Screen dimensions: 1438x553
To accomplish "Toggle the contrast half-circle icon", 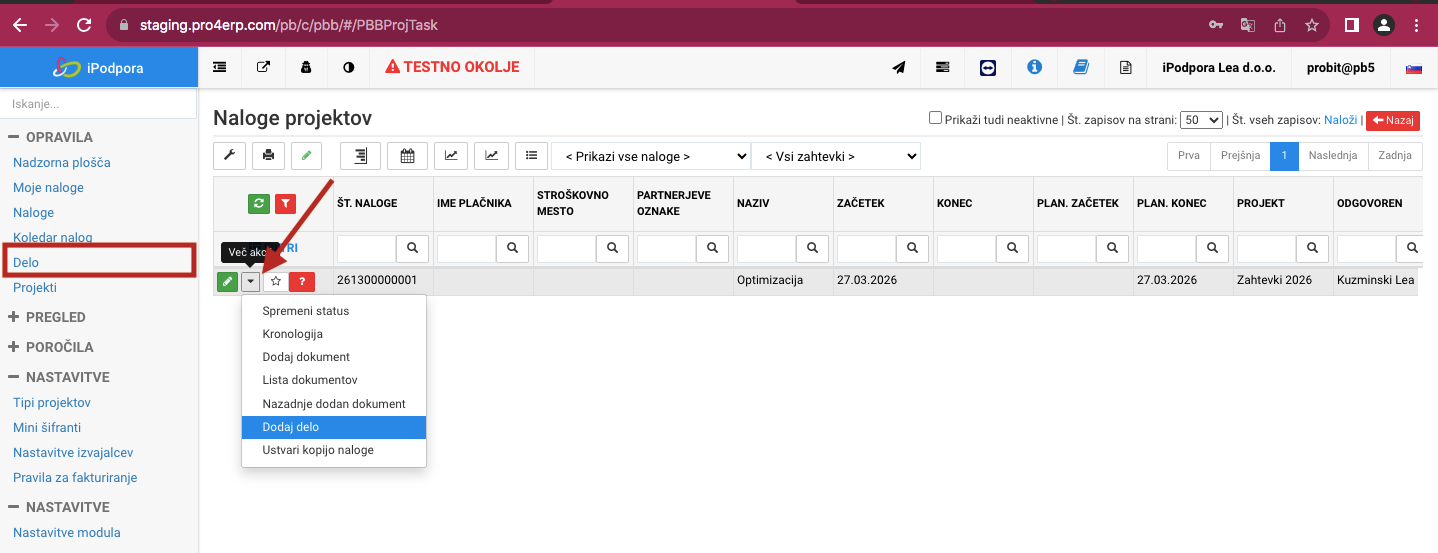I will coord(349,67).
